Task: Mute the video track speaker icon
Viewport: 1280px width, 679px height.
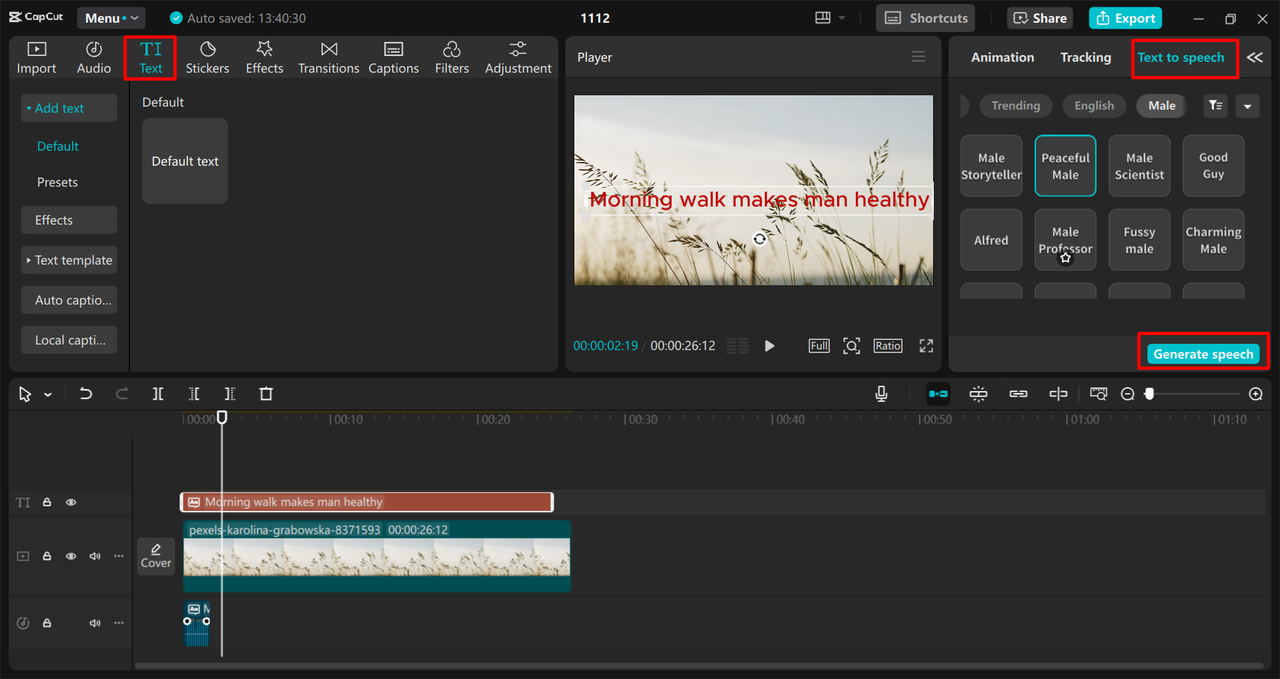Action: [95, 556]
